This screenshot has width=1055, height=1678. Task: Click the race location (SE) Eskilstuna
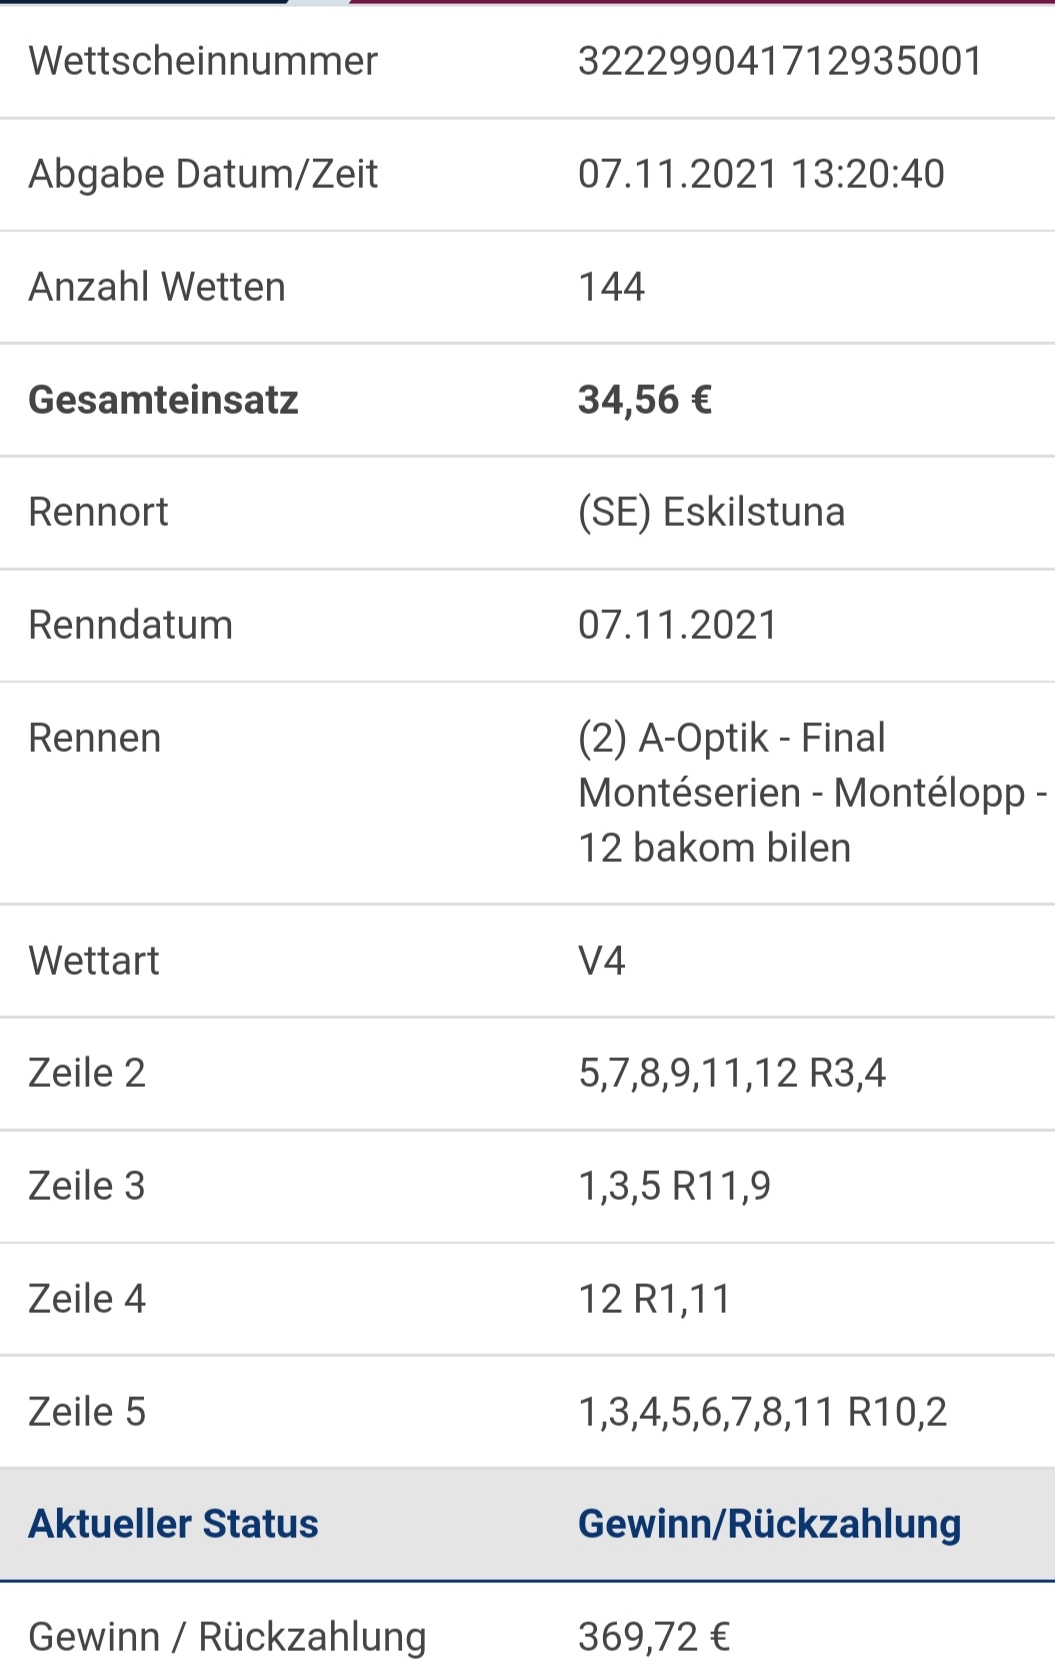711,512
